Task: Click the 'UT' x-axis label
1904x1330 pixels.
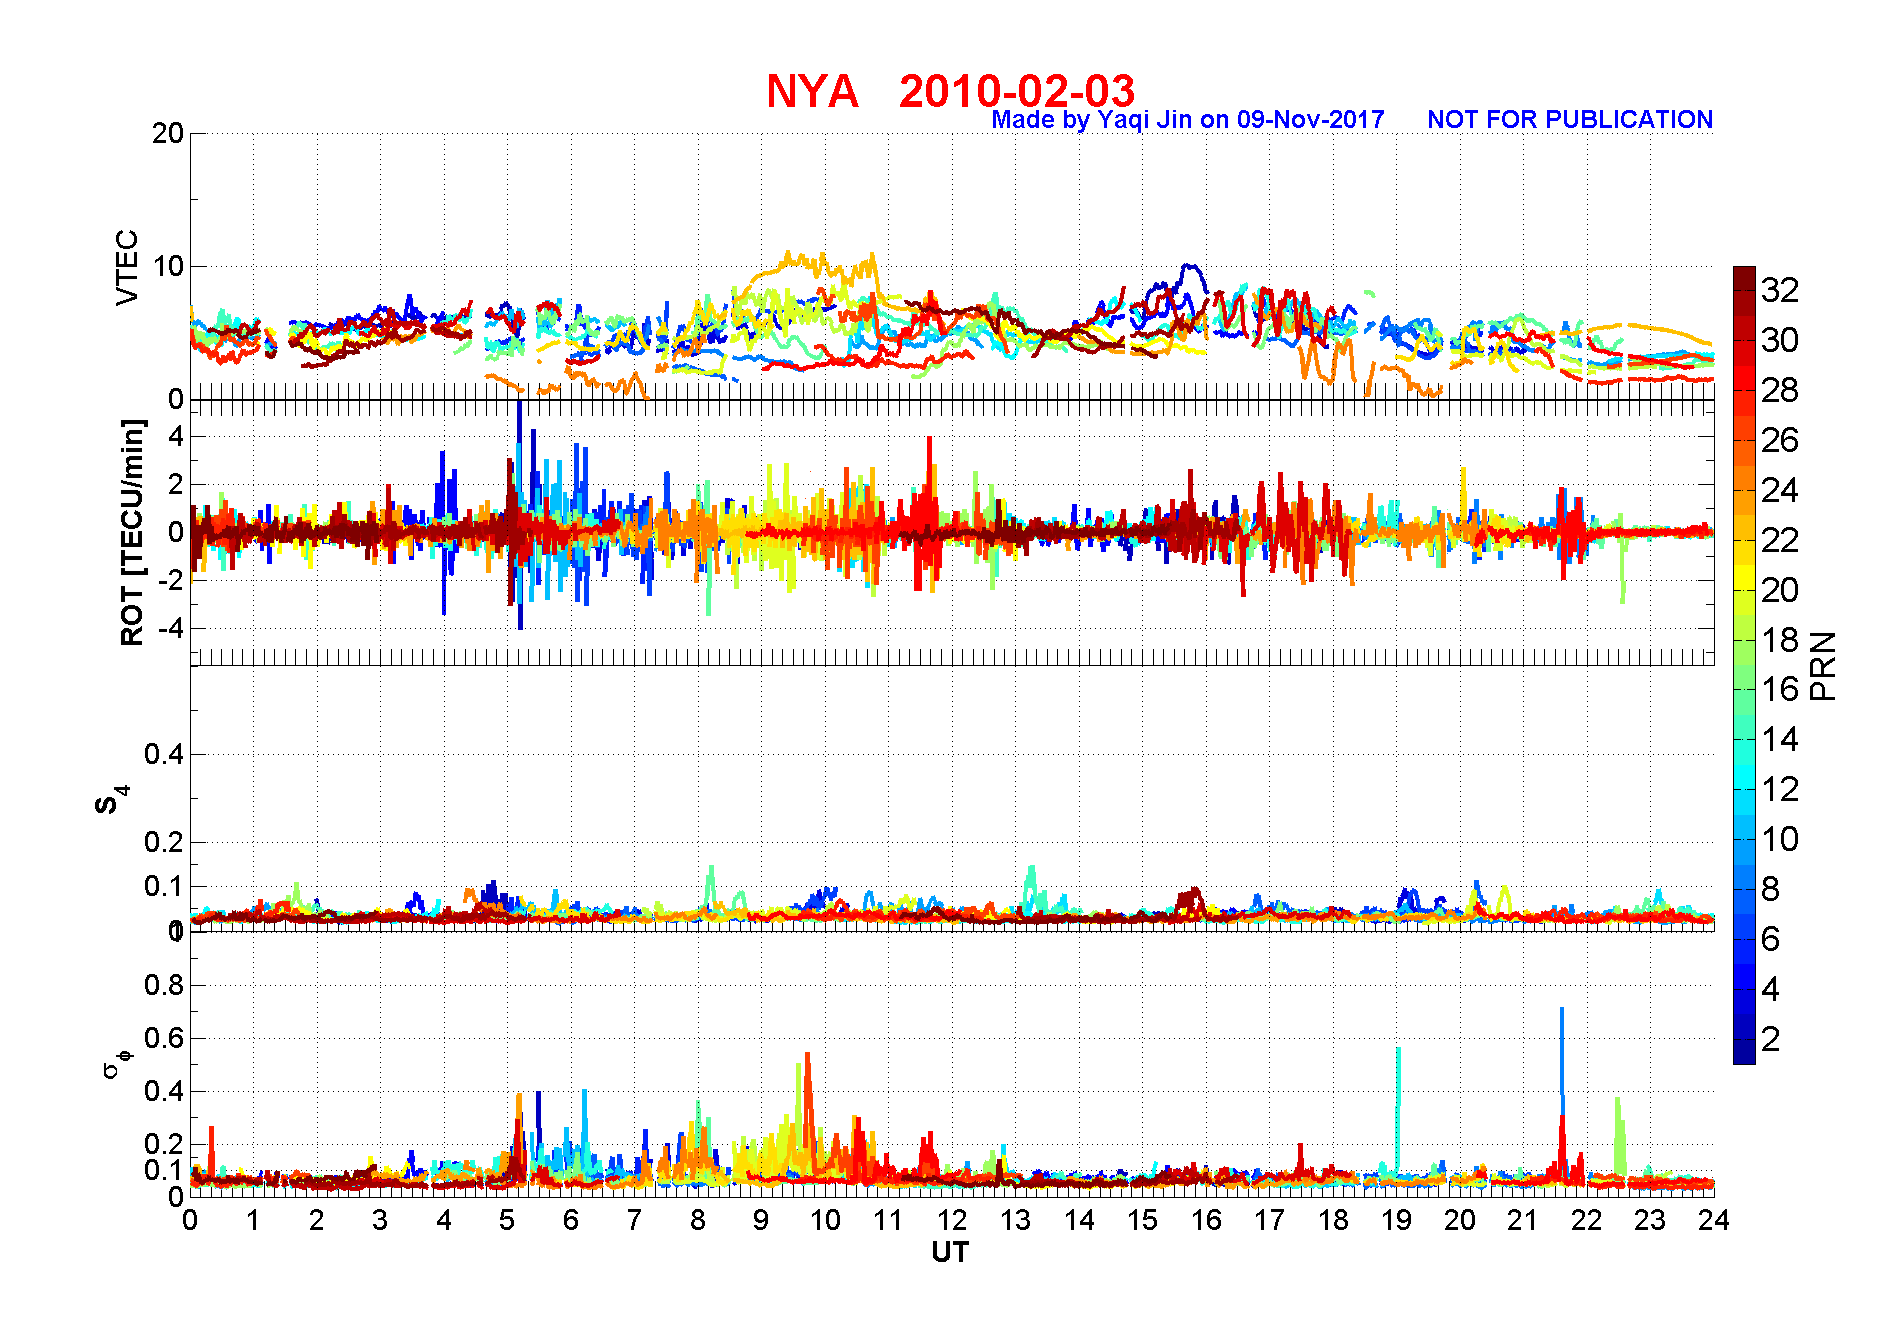Action: coord(950,1252)
